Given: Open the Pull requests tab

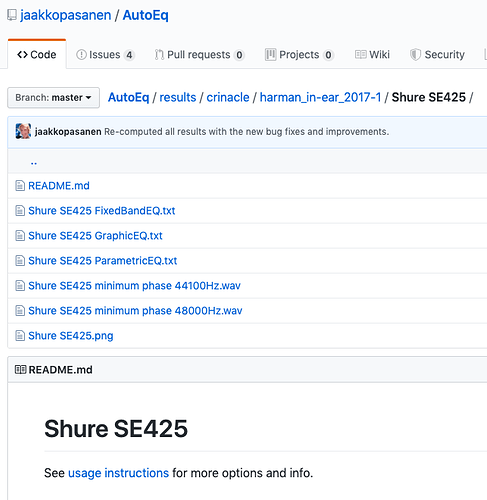Looking at the screenshot, I should pyautogui.click(x=199, y=55).
